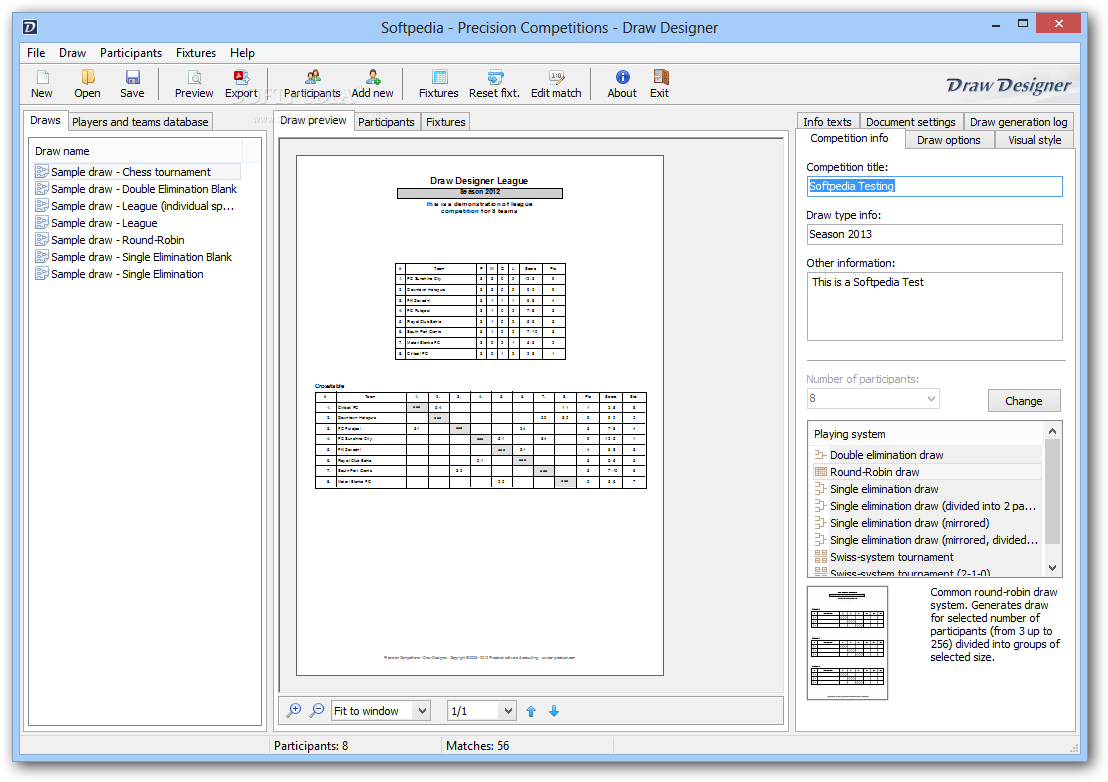Viewport: 1108px width, 782px height.
Task: Open the Participants menu
Action: [x=131, y=53]
